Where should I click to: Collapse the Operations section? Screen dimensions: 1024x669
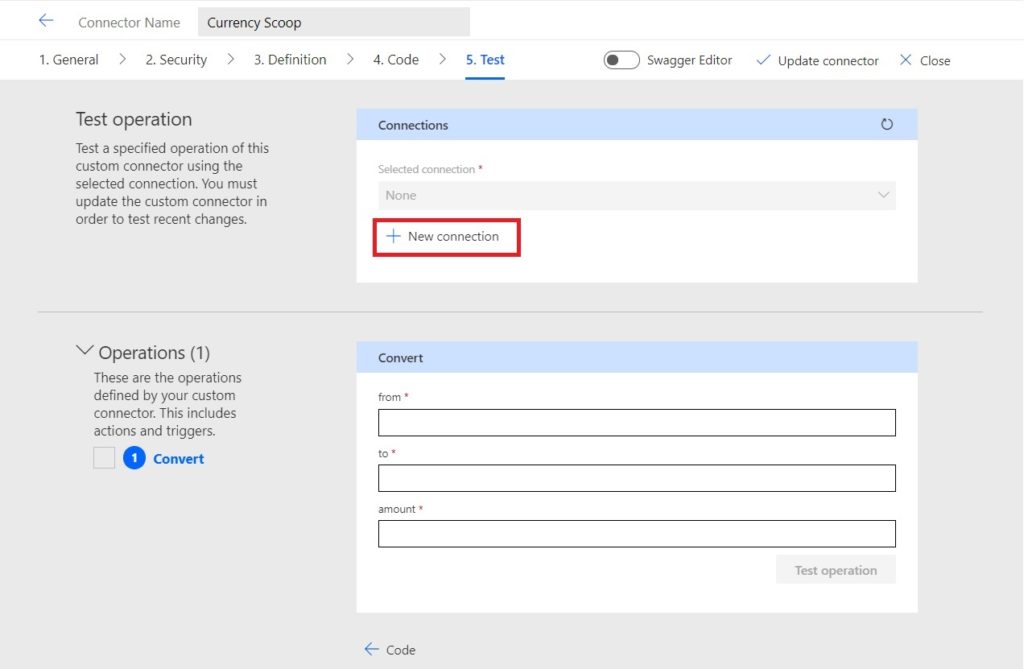coord(85,350)
